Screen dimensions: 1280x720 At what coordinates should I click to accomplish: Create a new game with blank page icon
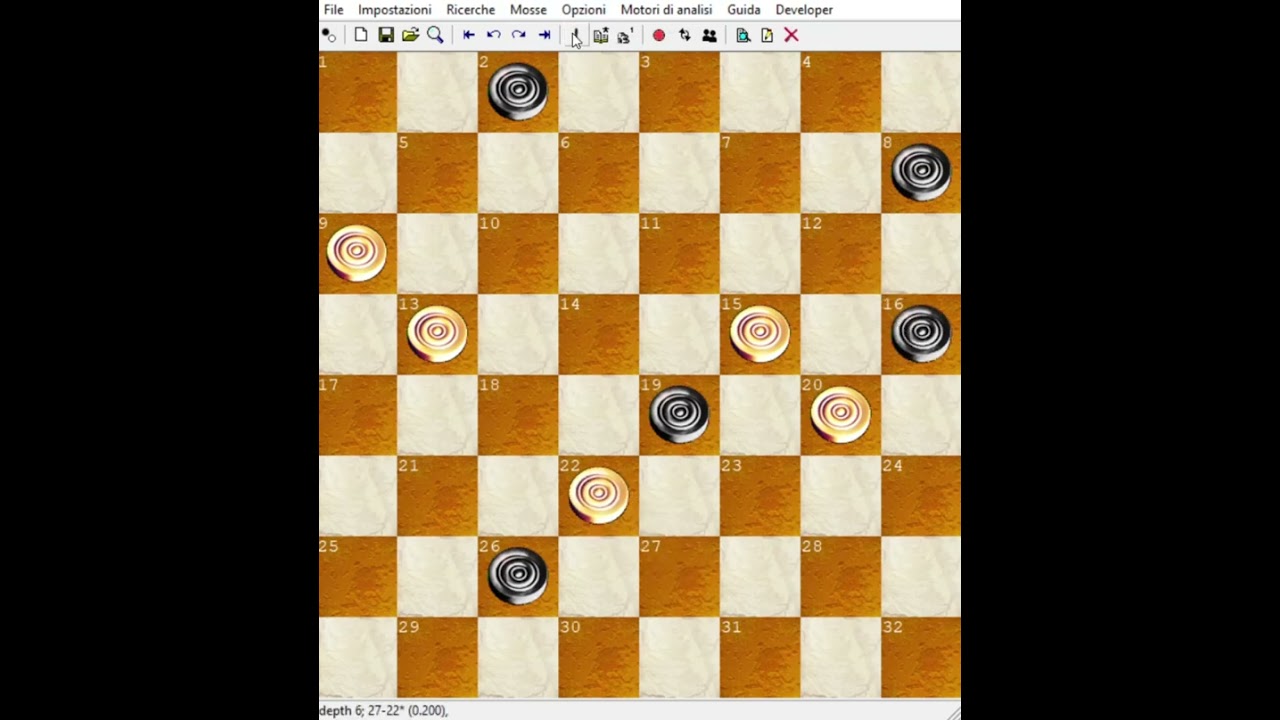(x=361, y=35)
